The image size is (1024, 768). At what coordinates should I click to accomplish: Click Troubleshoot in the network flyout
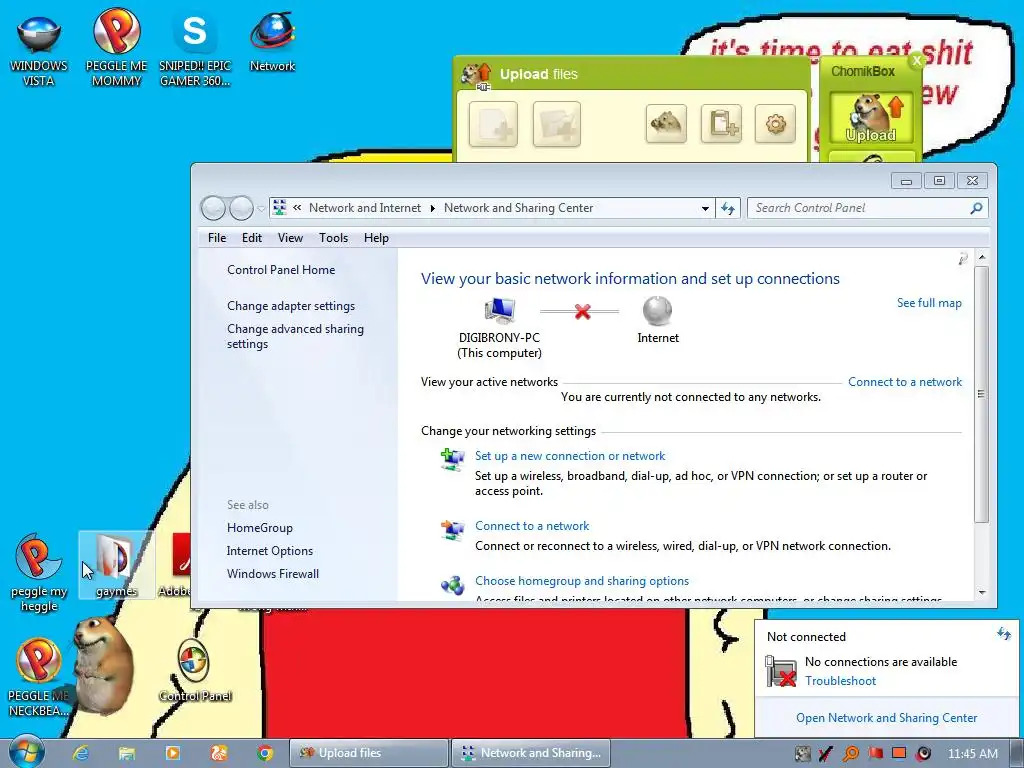pyautogui.click(x=840, y=680)
